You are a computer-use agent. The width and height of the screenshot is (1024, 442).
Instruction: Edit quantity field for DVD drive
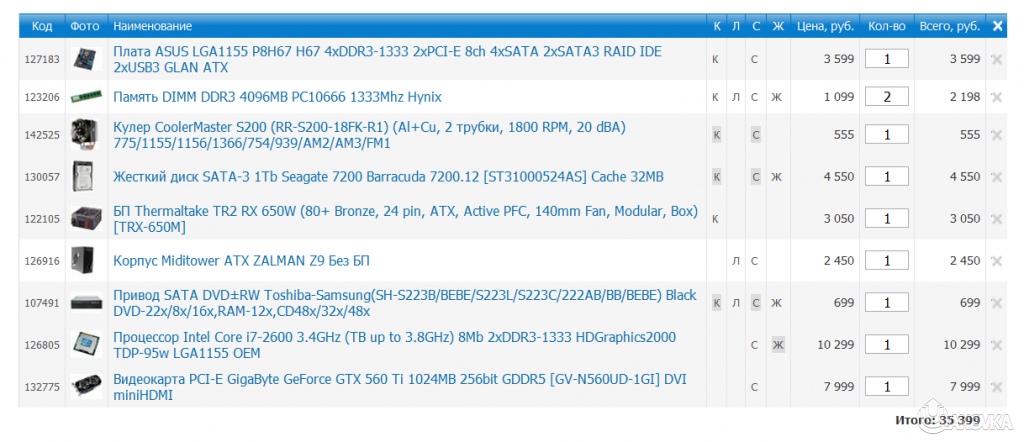887,302
